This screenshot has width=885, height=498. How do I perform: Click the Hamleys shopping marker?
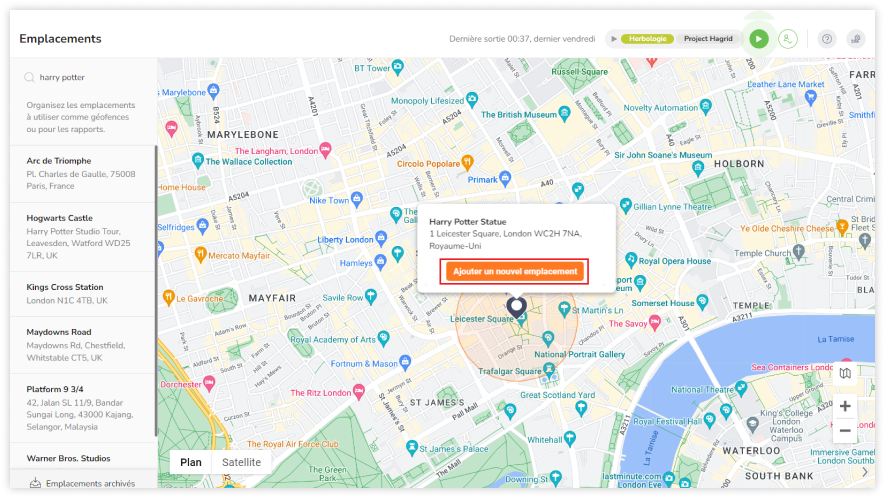tap(380, 261)
